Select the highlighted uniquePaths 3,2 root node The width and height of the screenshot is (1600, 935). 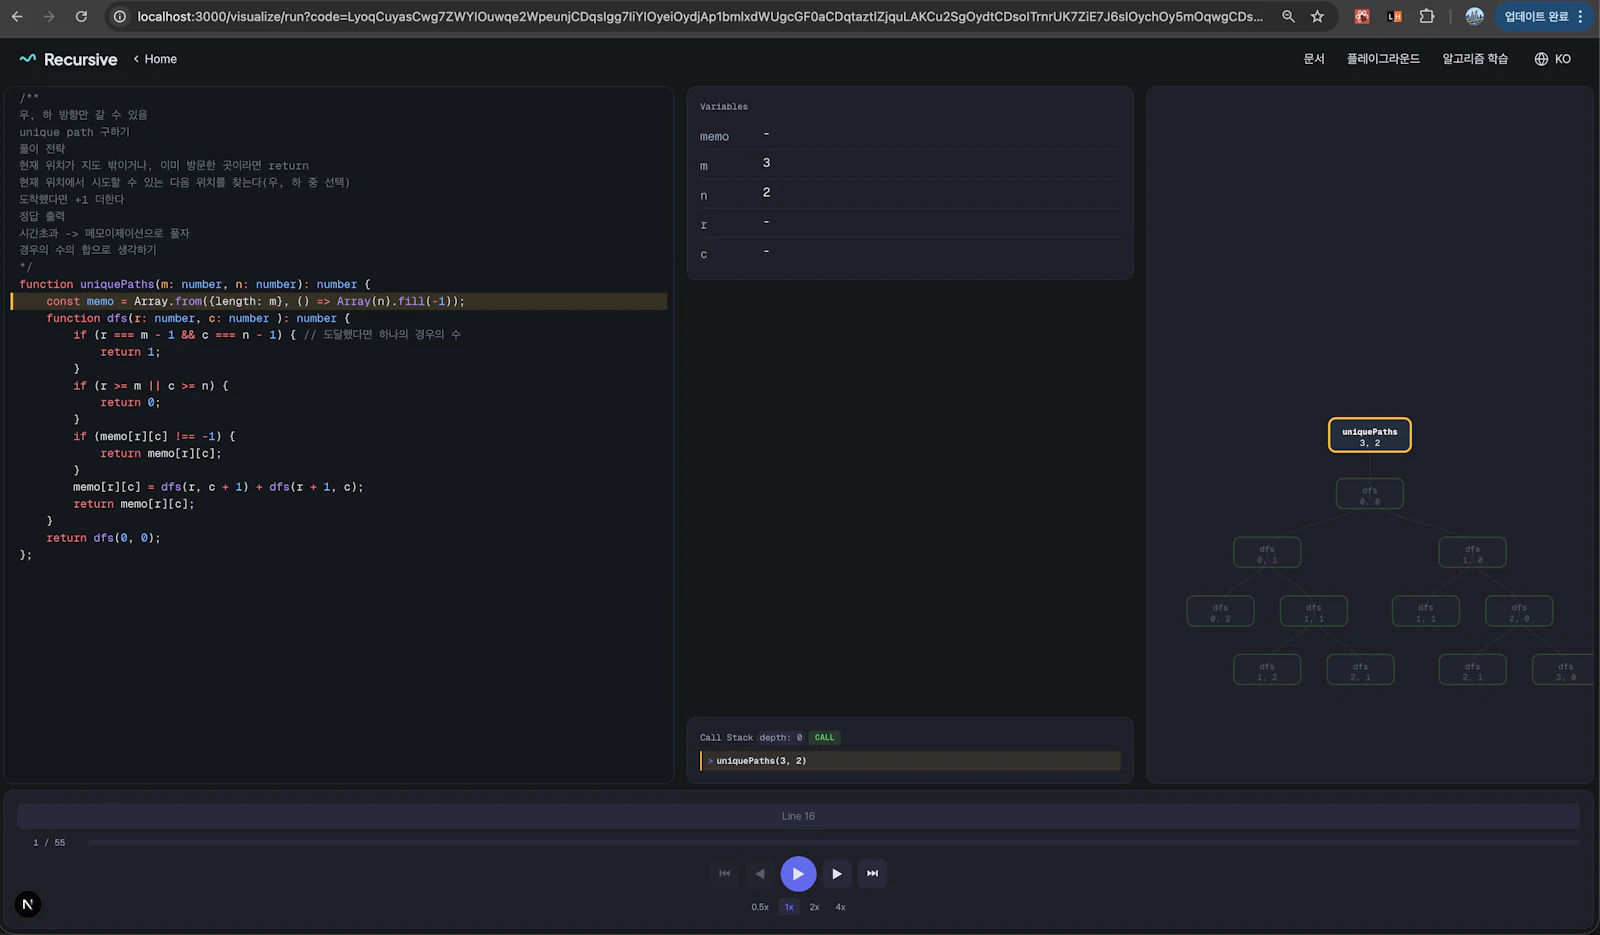[x=1369, y=435]
